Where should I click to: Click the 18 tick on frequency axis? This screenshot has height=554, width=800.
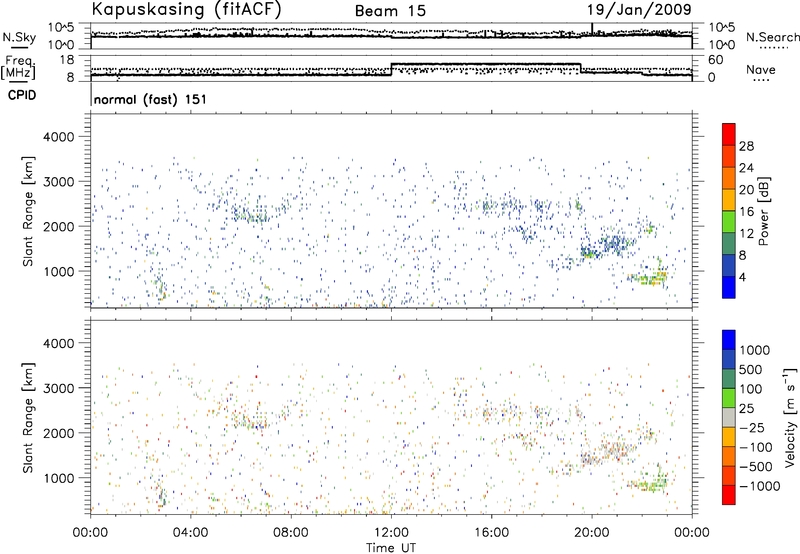click(67, 60)
